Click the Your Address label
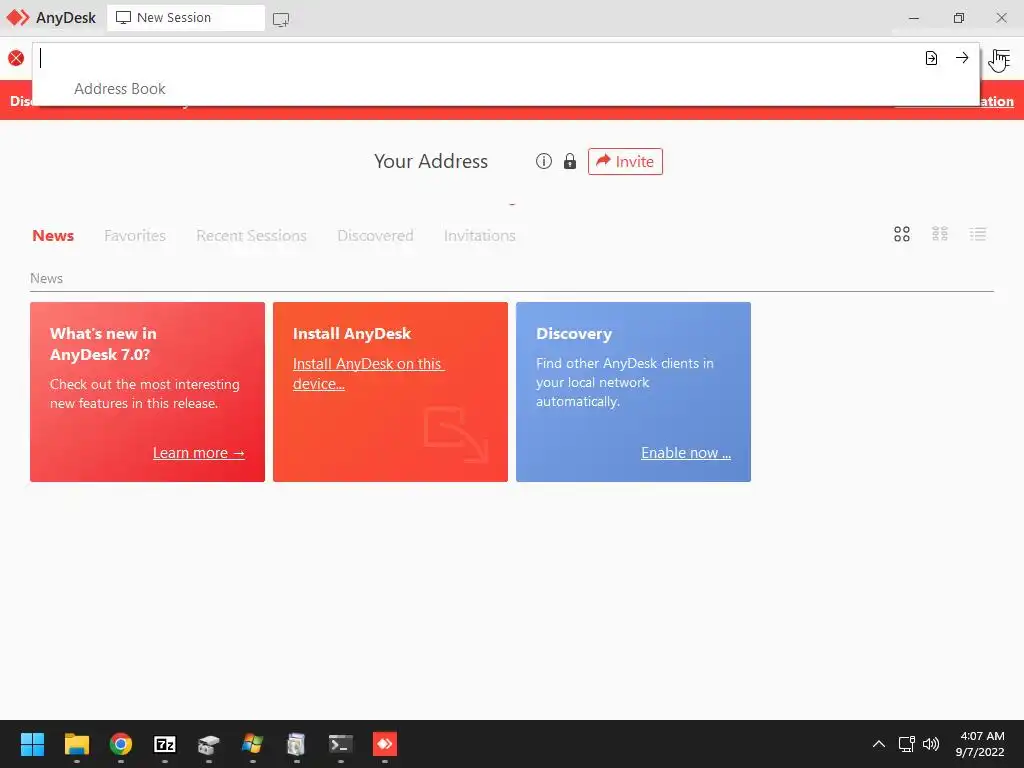 pyautogui.click(x=430, y=161)
